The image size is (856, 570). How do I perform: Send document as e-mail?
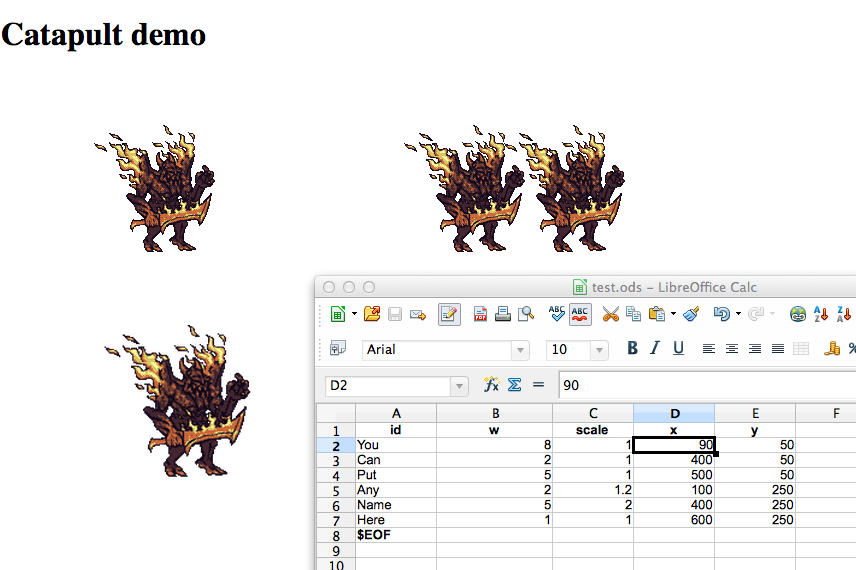(x=418, y=314)
